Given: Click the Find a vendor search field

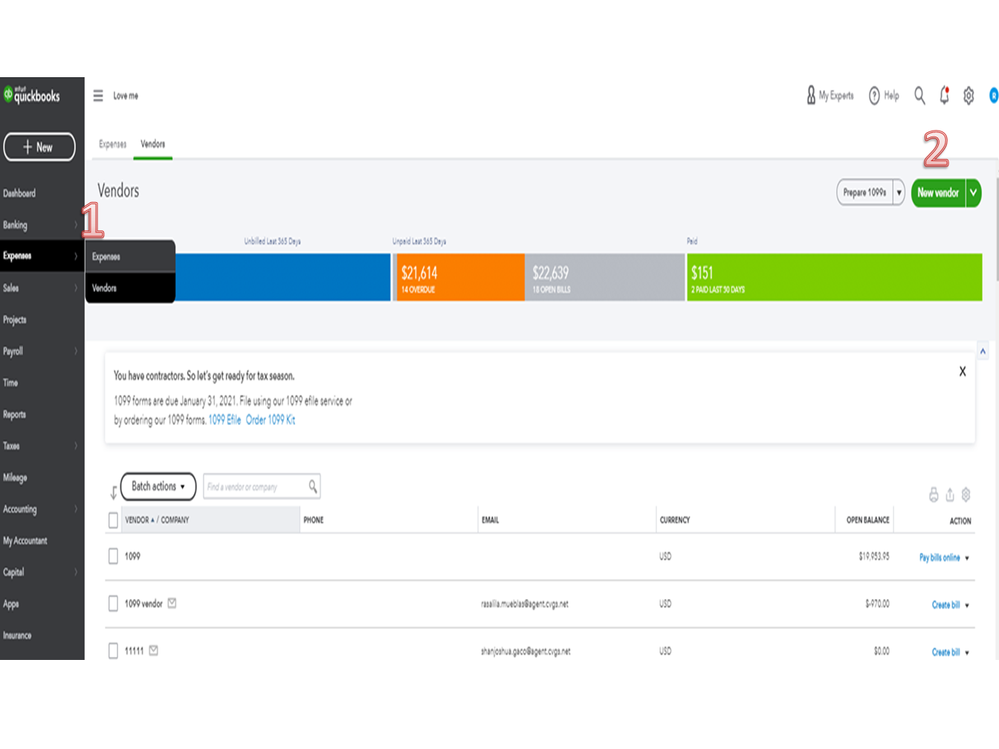Looking at the screenshot, I should click(x=255, y=487).
